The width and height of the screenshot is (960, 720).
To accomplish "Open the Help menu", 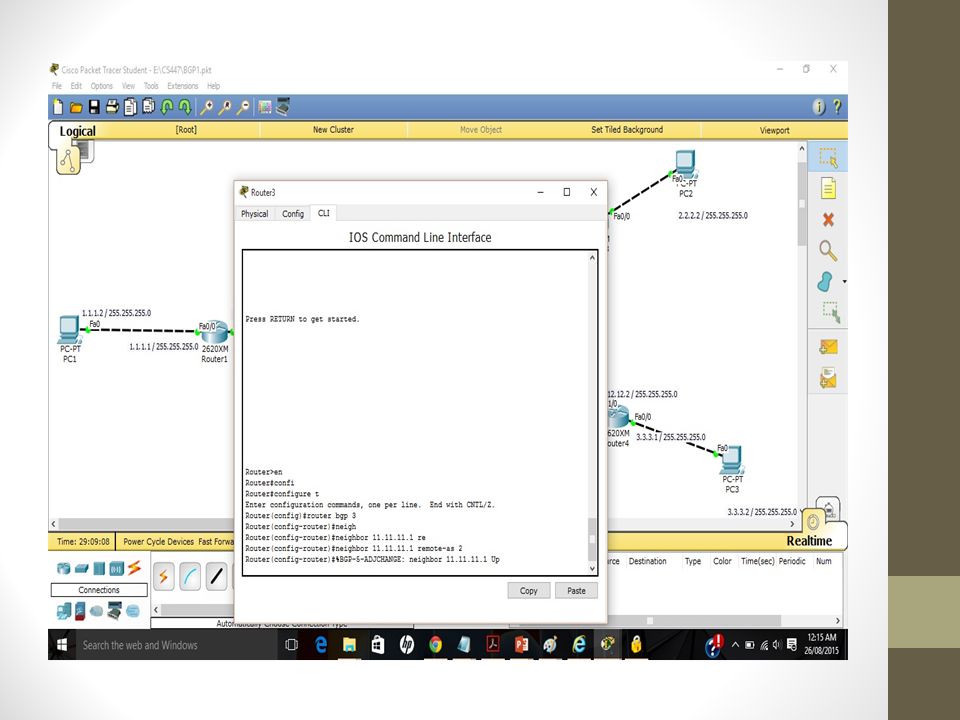I will [x=213, y=86].
